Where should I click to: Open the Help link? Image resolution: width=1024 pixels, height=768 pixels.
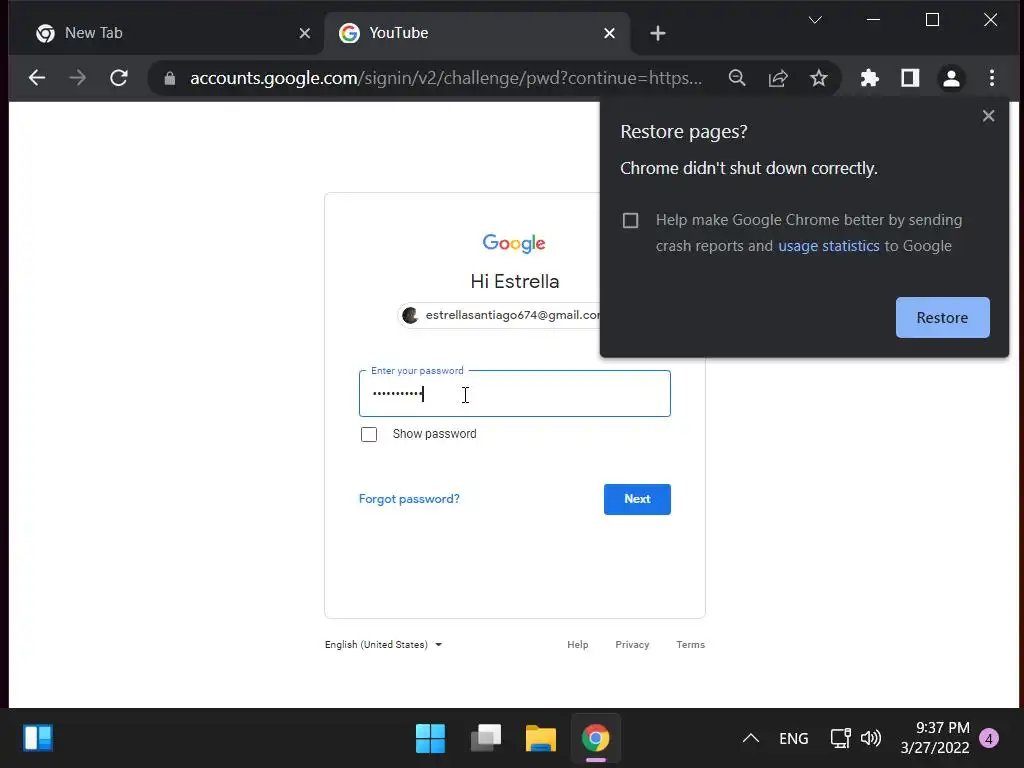pos(578,645)
